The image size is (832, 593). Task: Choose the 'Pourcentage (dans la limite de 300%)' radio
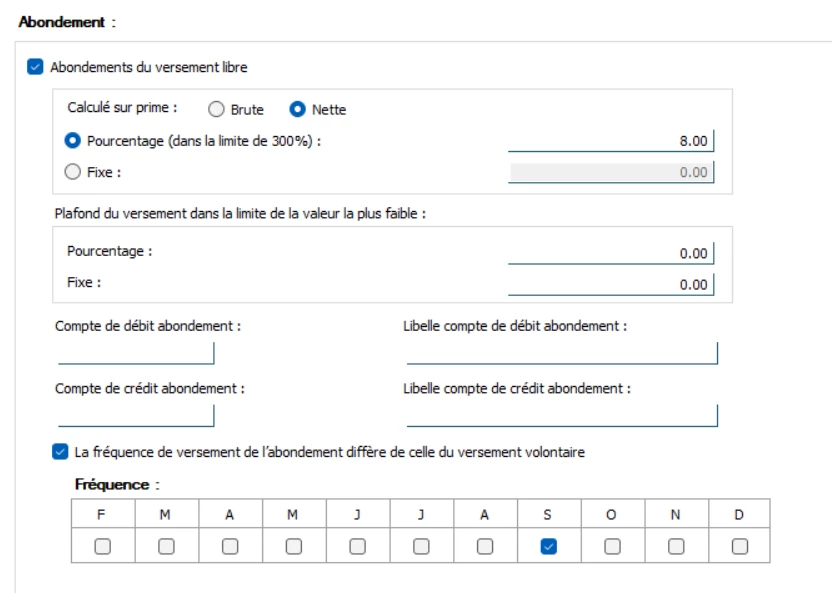(x=72, y=141)
